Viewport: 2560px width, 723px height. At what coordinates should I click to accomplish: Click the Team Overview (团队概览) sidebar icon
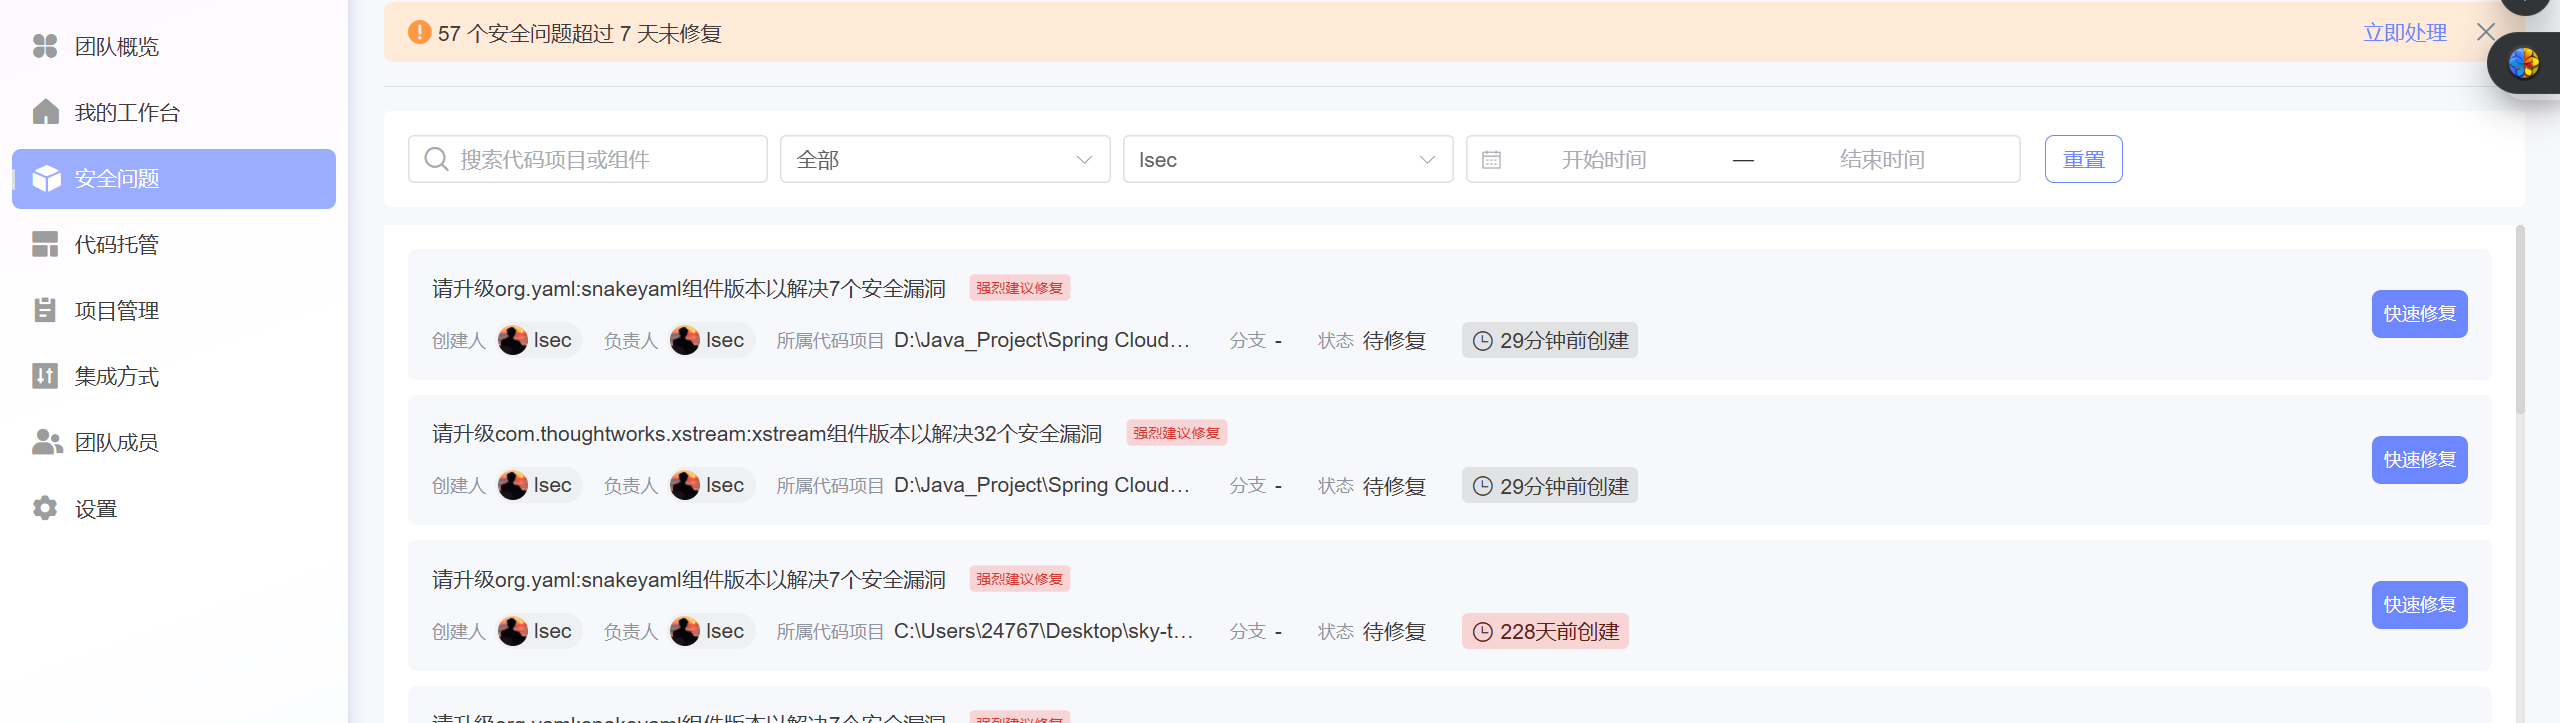(x=45, y=47)
